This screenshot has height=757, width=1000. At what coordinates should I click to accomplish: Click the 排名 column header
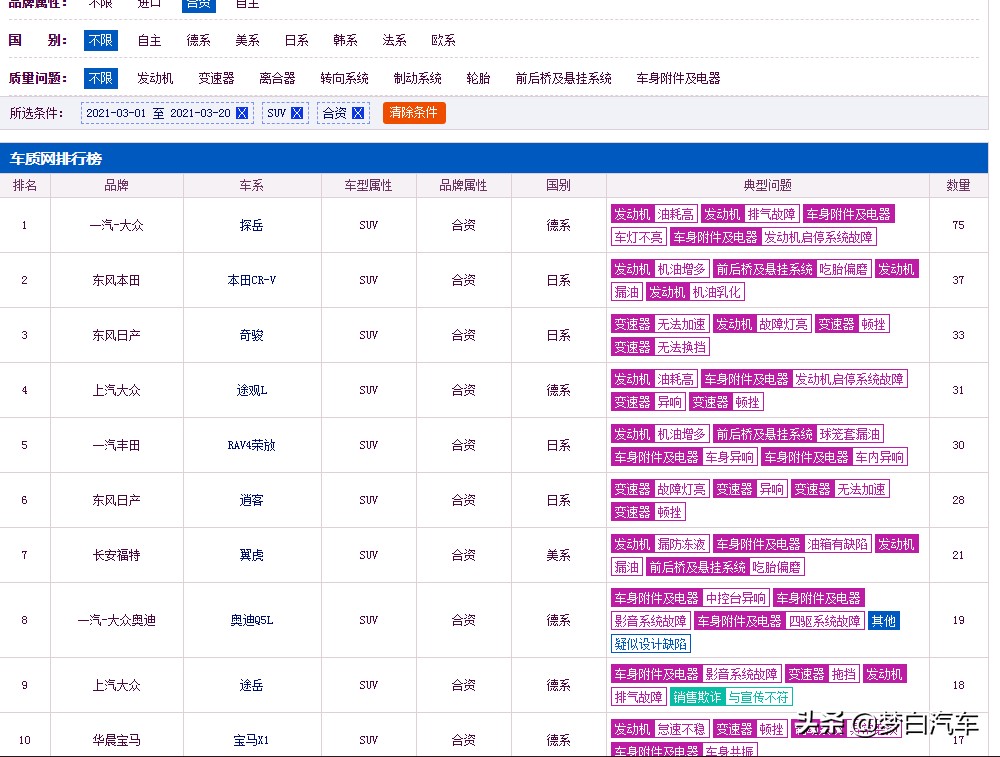click(25, 185)
